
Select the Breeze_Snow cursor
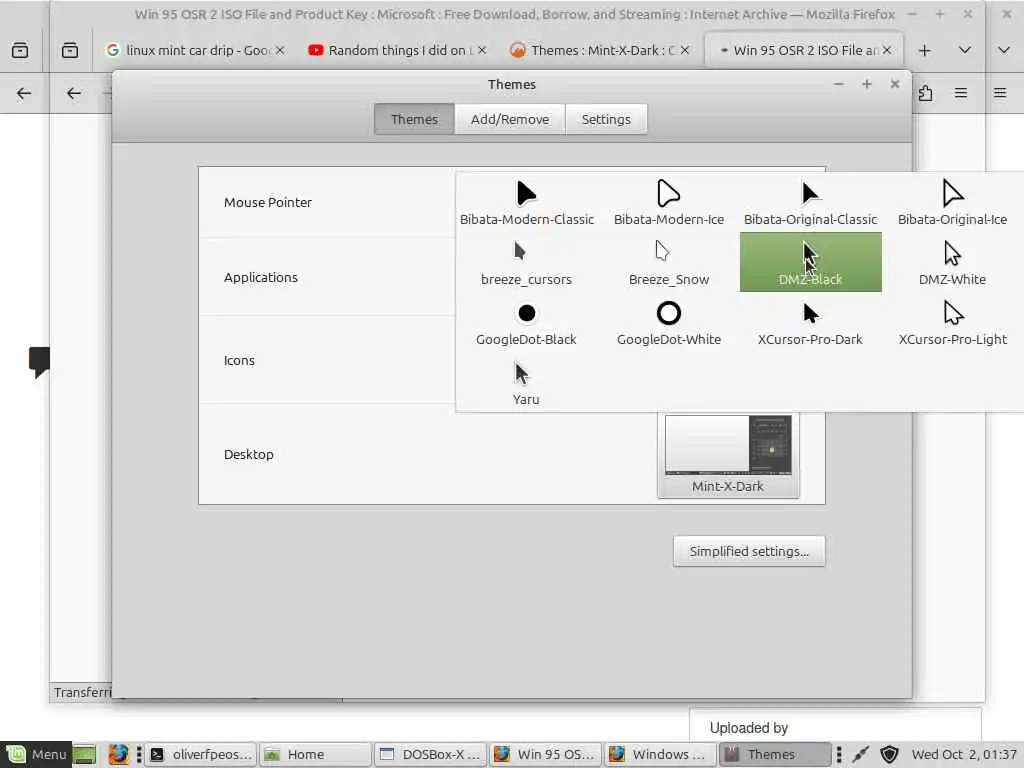point(669,263)
